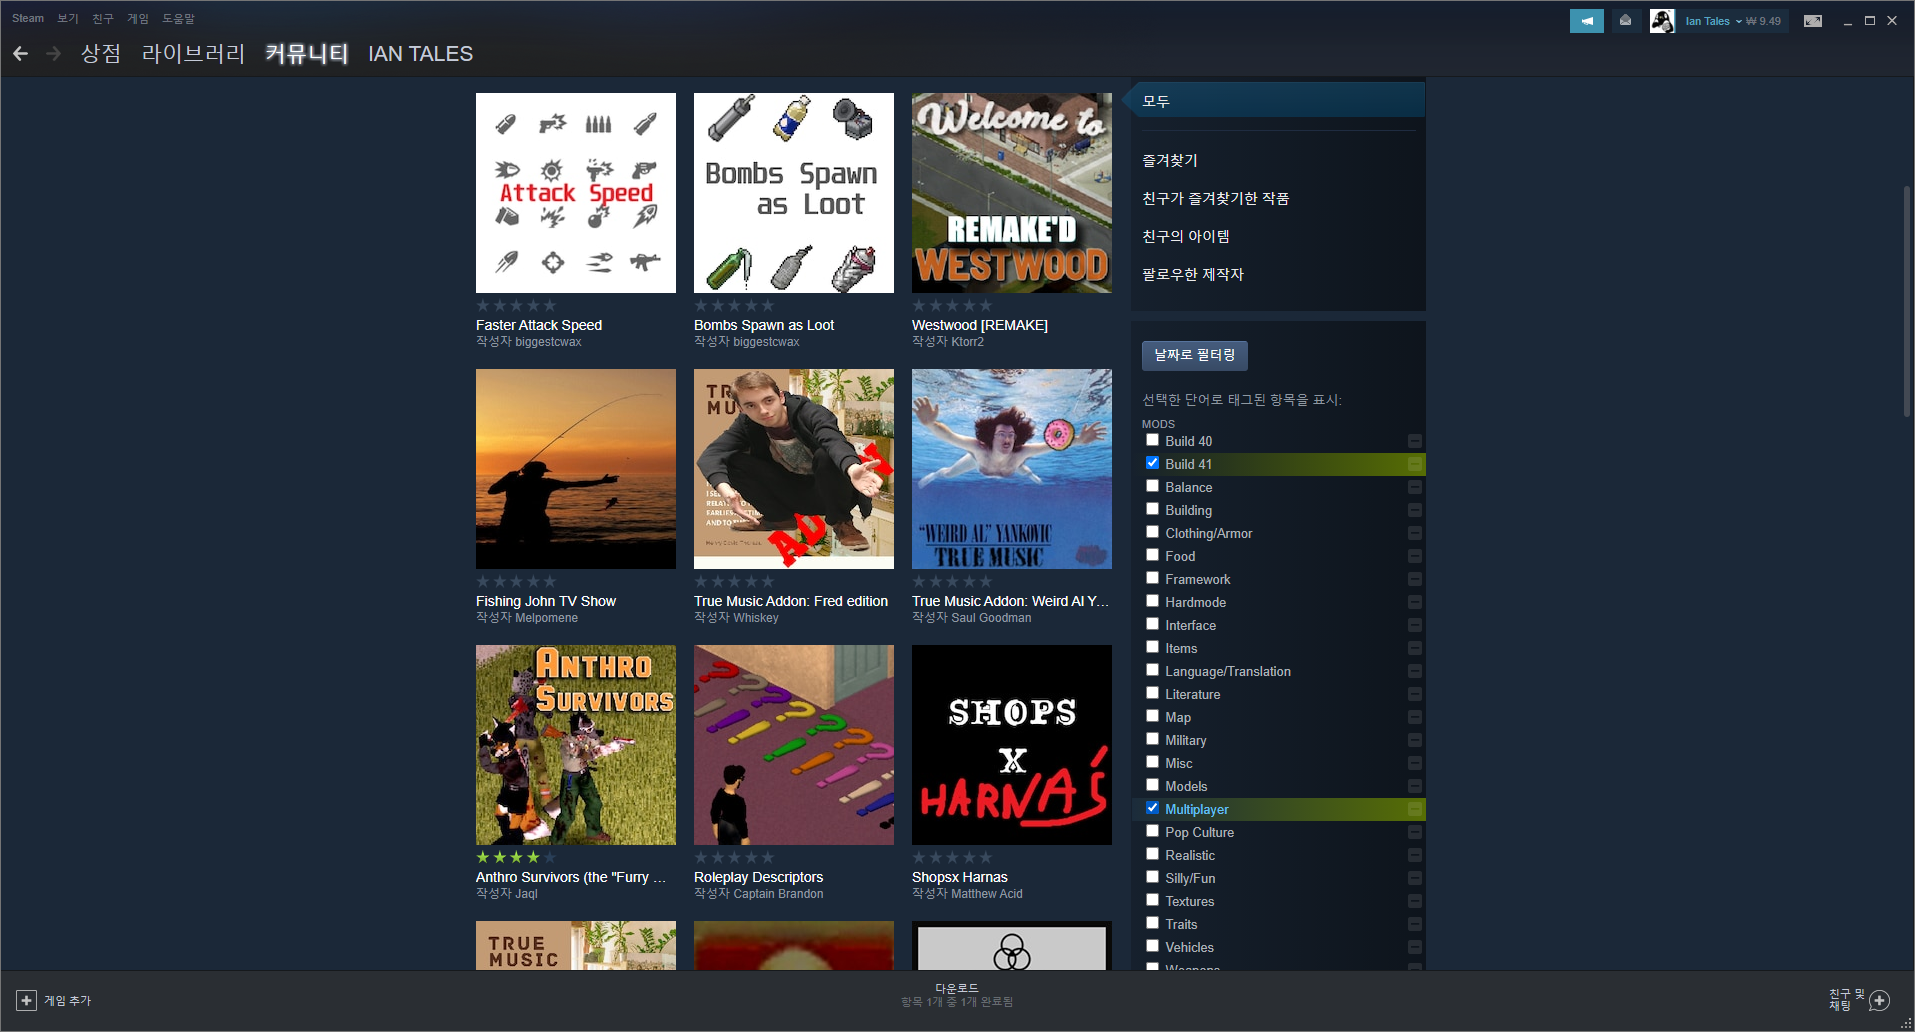1915x1032 pixels.
Task: Exclude the Food tag with minus icon
Action: click(x=1414, y=556)
